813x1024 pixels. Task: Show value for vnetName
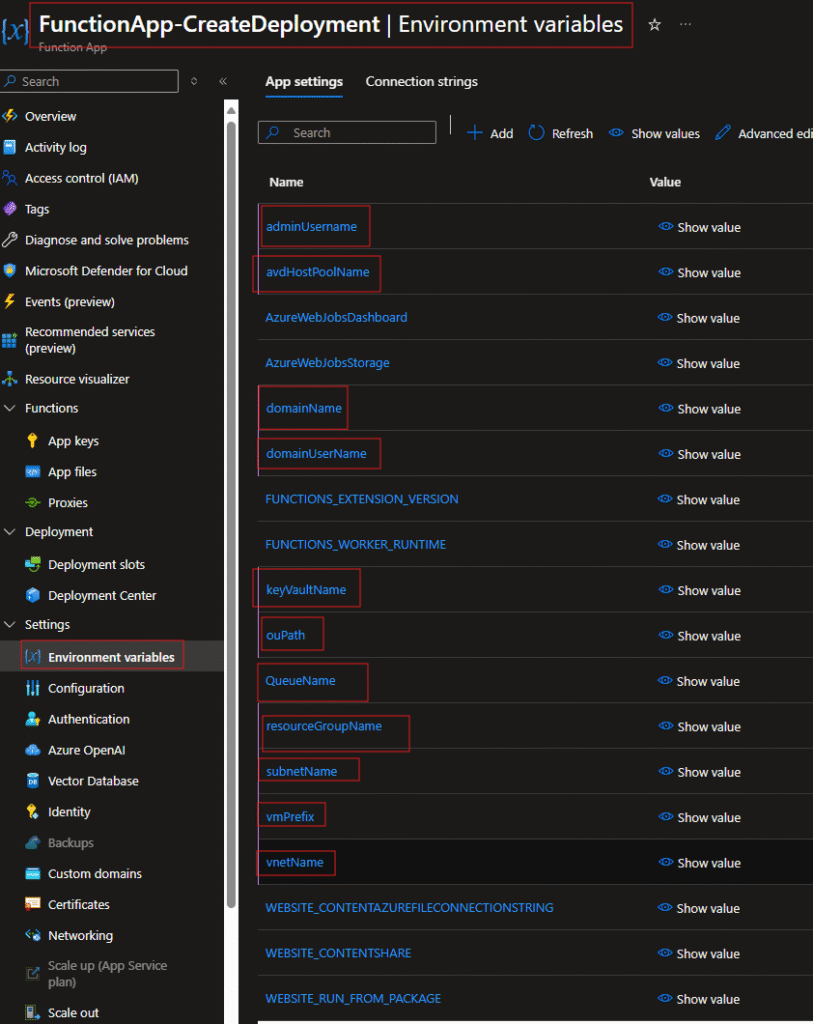tap(699, 863)
